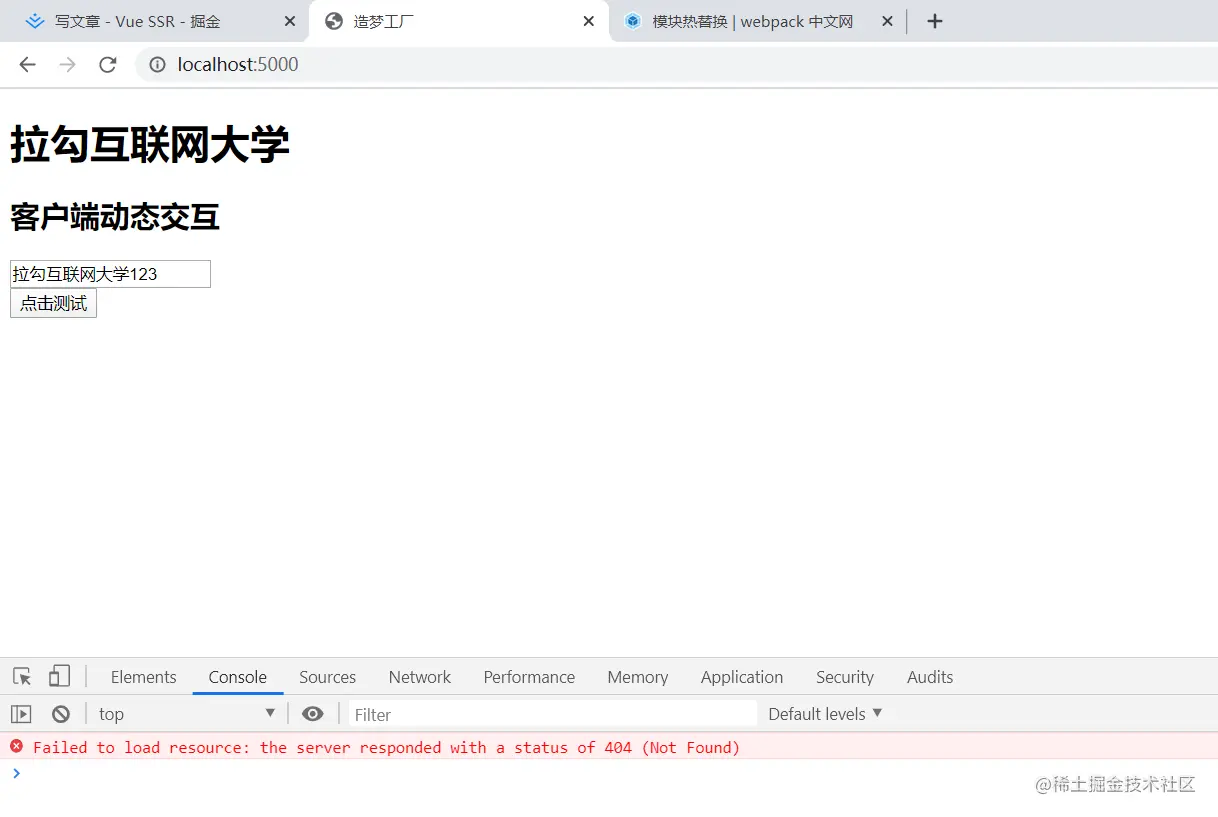Open the Network panel
This screenshot has width=1218, height=817.
point(420,677)
